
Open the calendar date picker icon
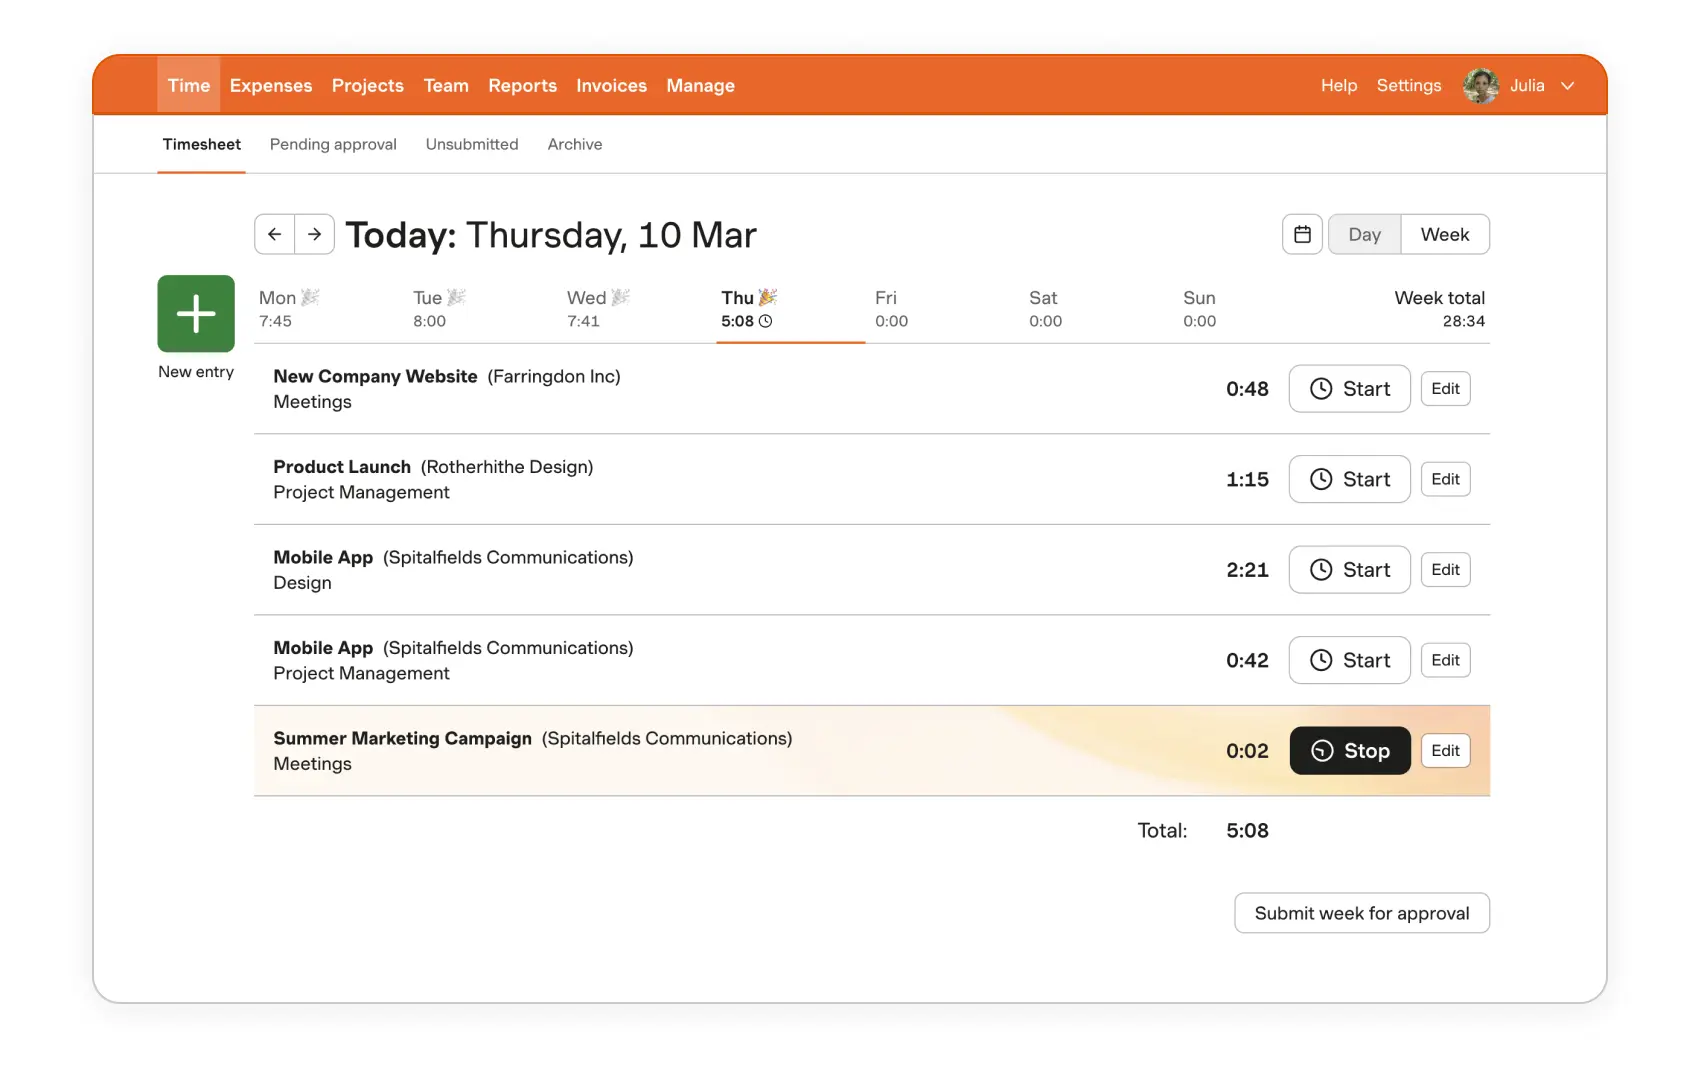pyautogui.click(x=1302, y=234)
